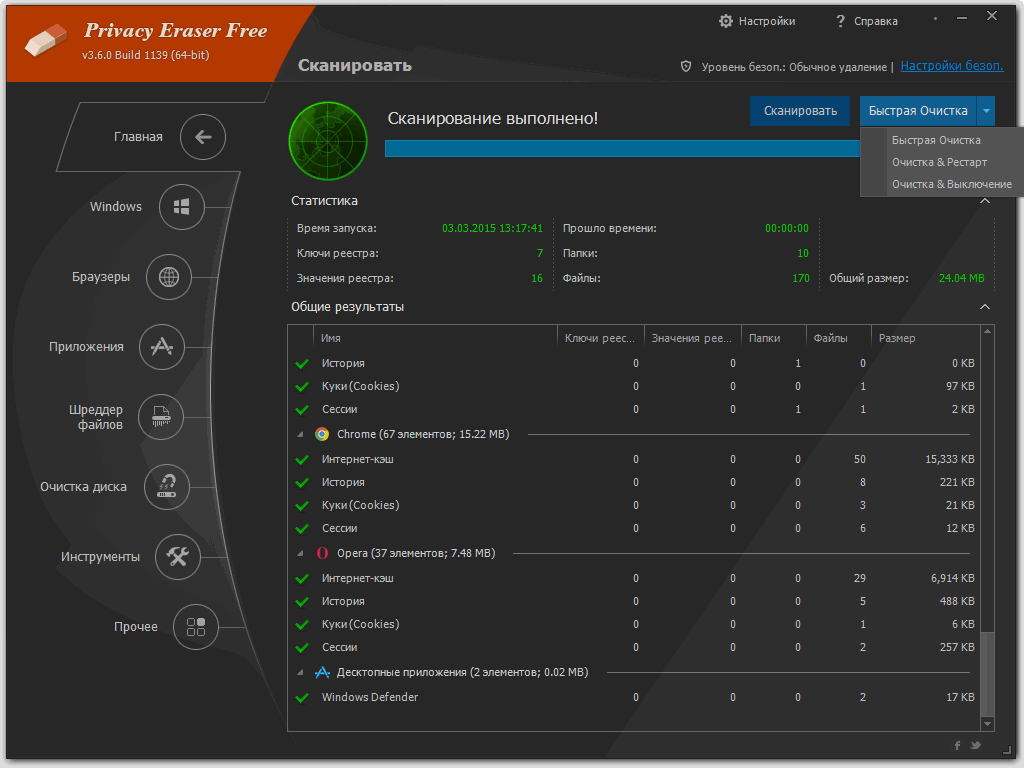1024x768 pixels.
Task: Click the Десктопные приложения group icon
Action: point(322,672)
